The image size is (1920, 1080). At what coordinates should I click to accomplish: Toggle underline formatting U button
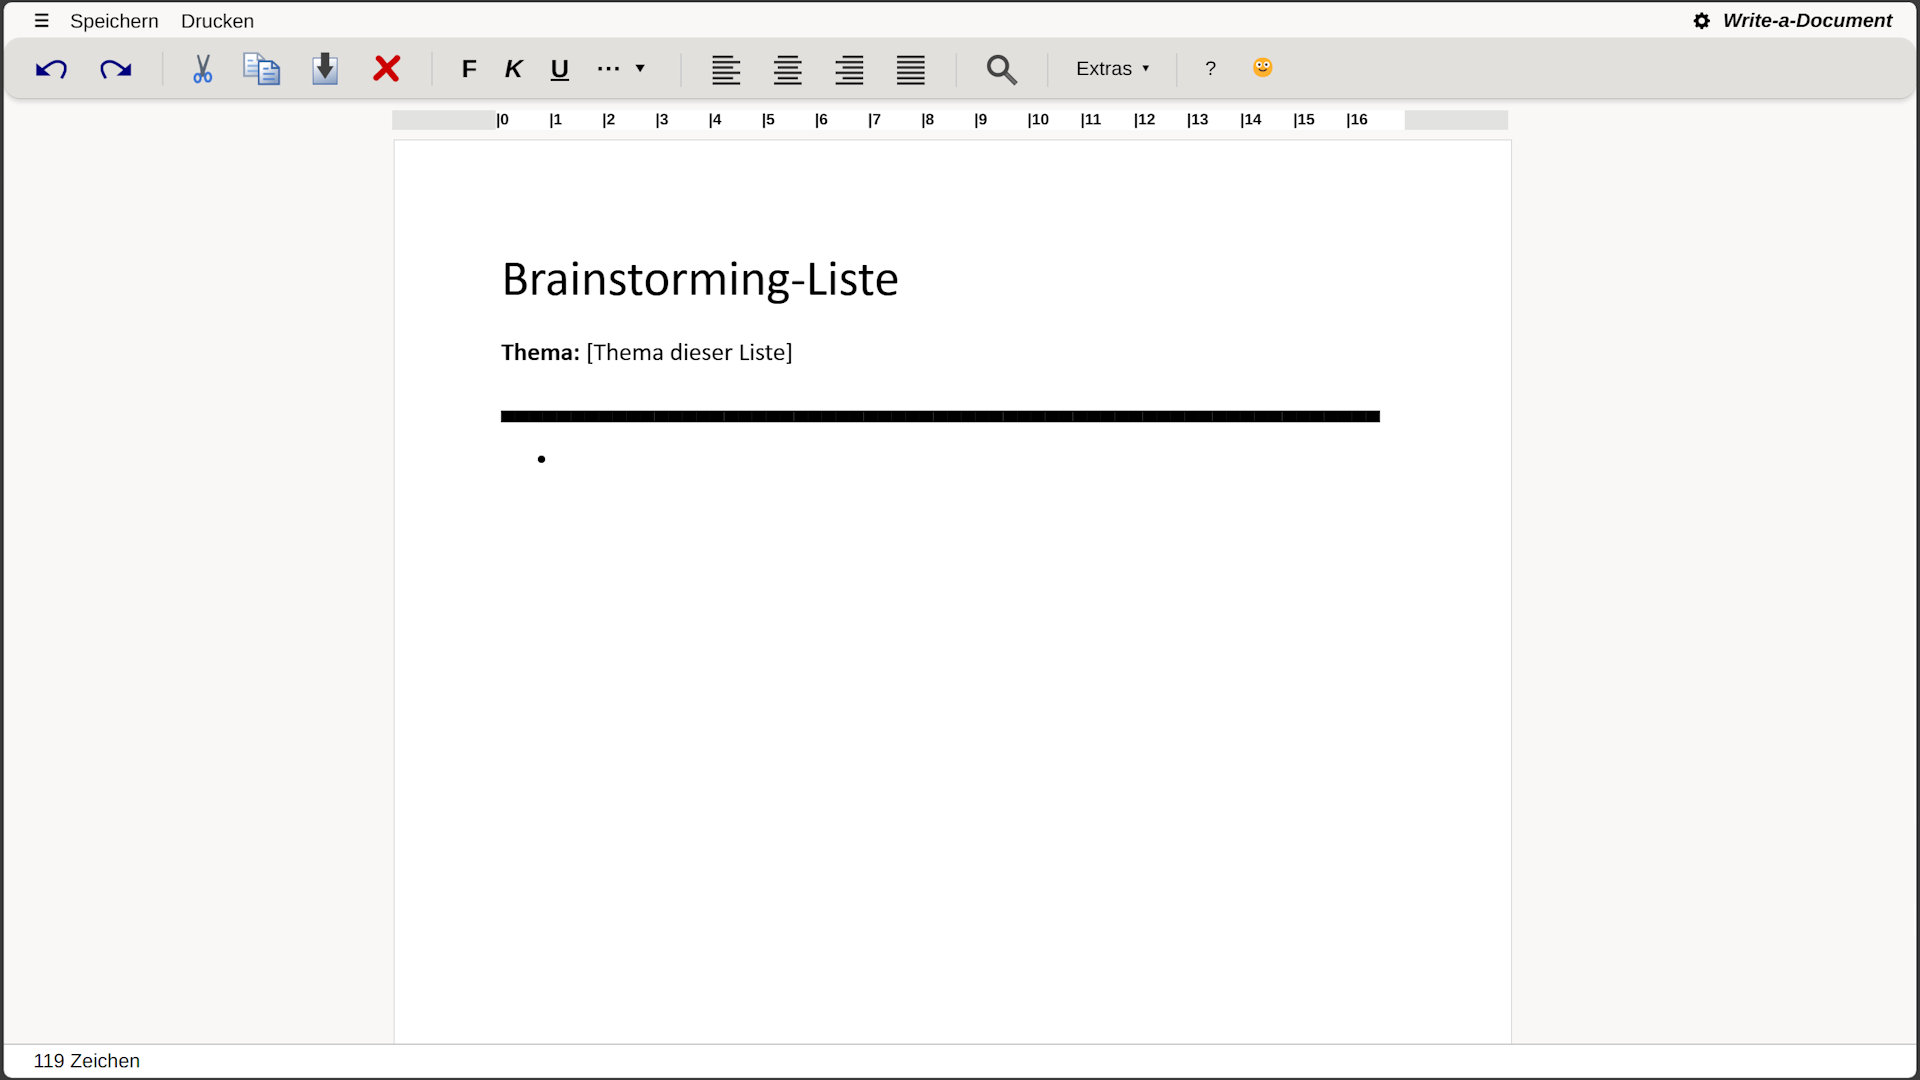[x=559, y=69]
